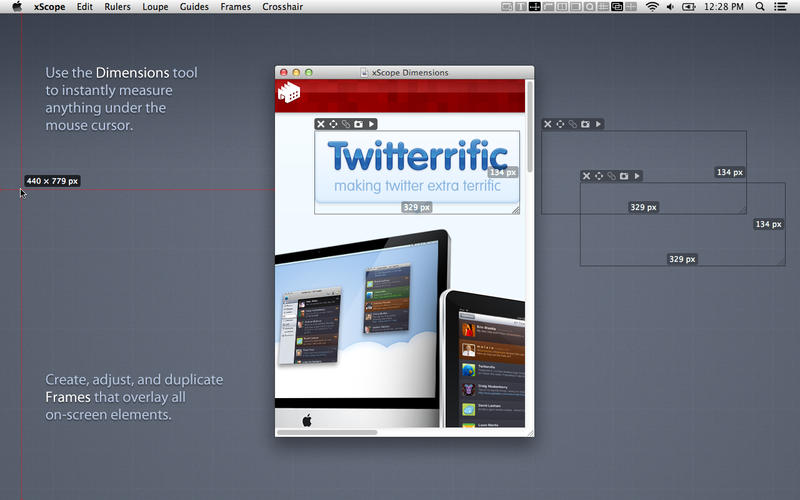
Task: Toggle the Guides grid icon in the menu bar
Action: pos(603,7)
